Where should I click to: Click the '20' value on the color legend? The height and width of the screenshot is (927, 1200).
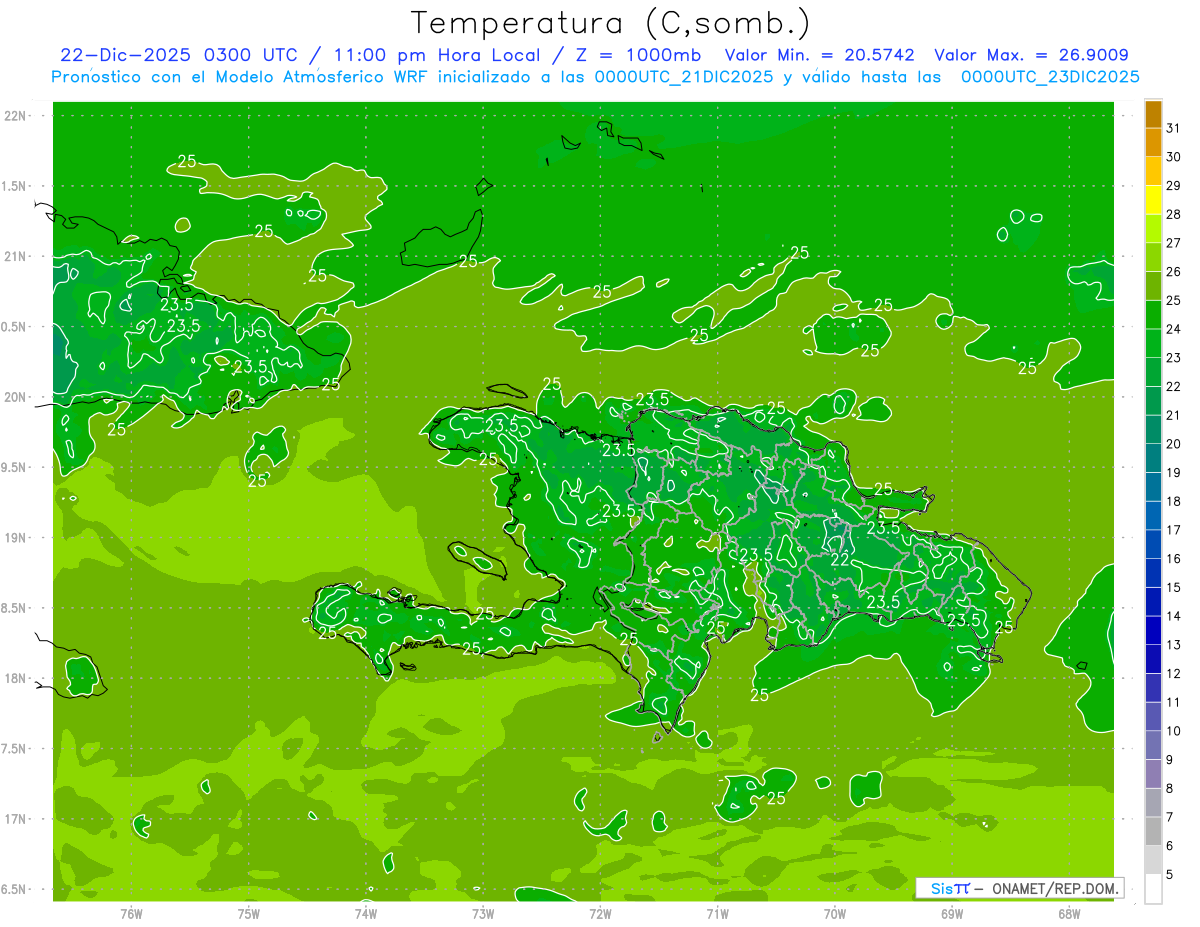[x=1174, y=444]
